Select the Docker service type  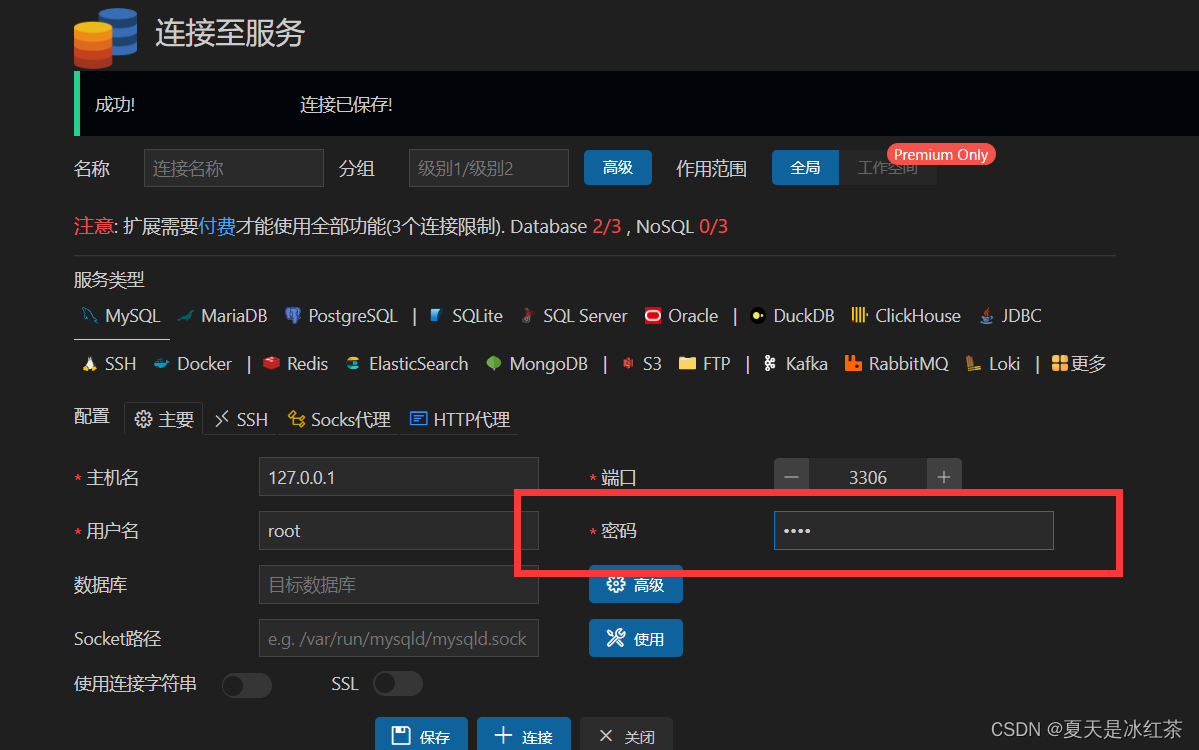(193, 364)
